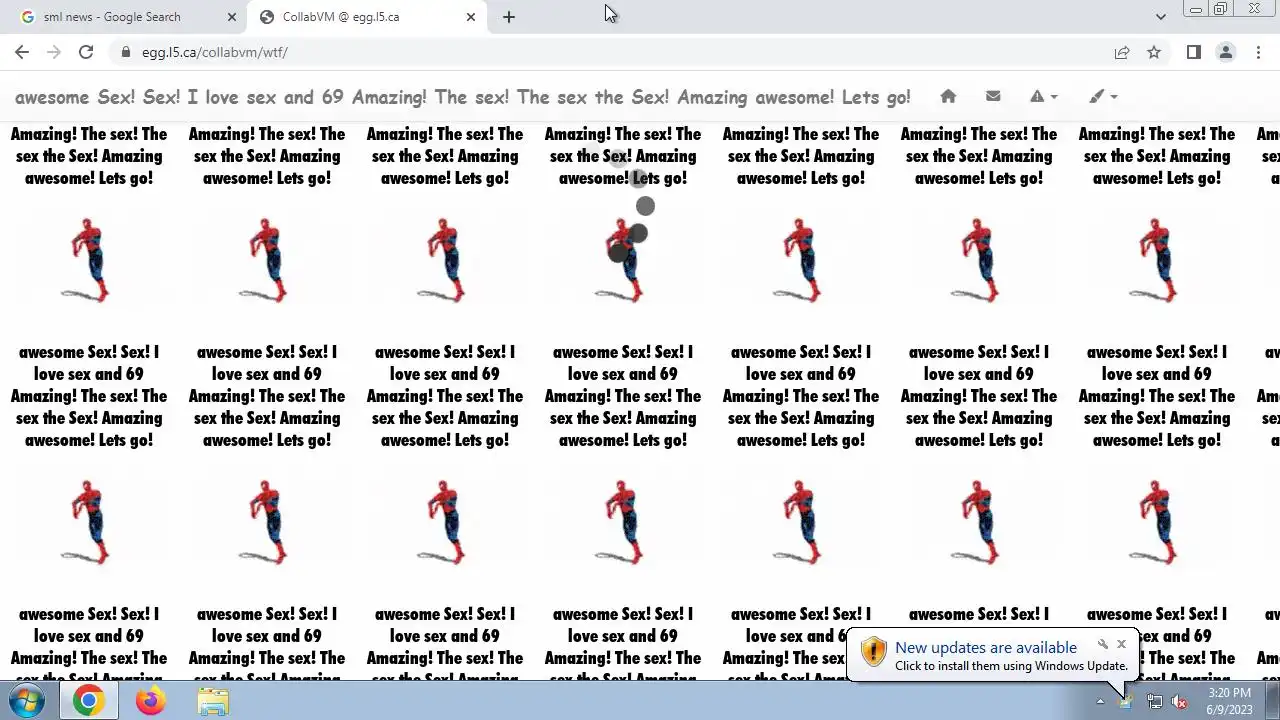Screen dimensions: 1280x720
Task: Show hidden system tray icons
Action: tap(1100, 701)
